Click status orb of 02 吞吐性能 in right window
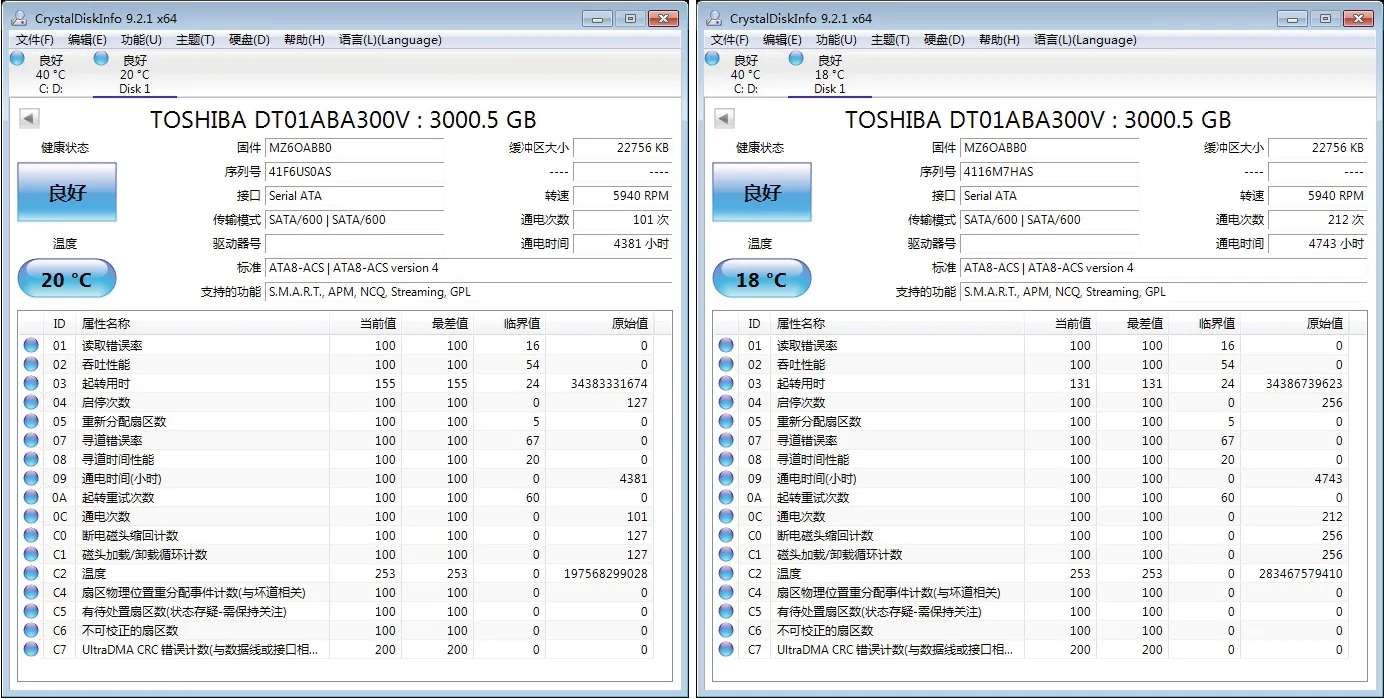 pos(726,365)
